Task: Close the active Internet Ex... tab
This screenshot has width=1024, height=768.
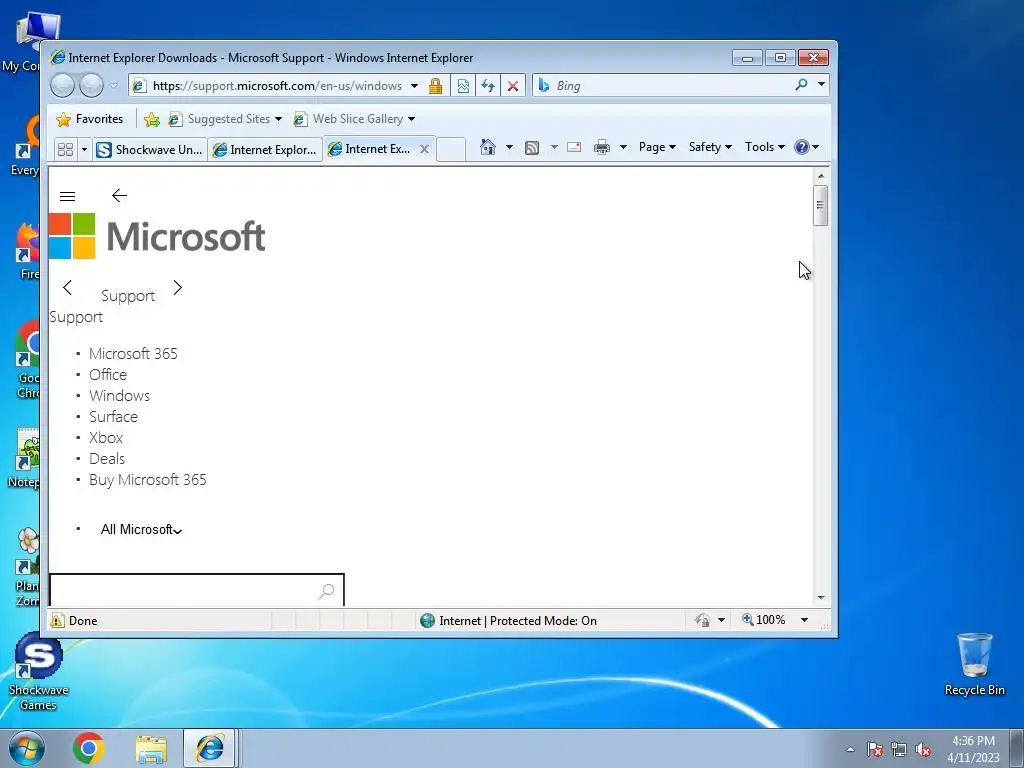Action: (x=424, y=149)
